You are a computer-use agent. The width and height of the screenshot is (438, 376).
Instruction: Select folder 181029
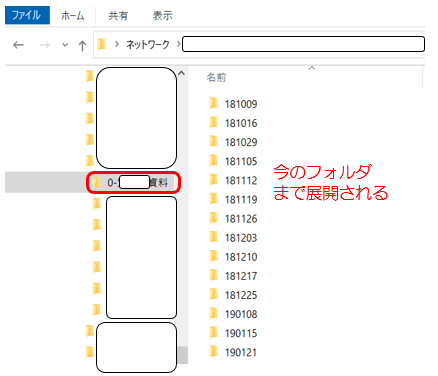(x=234, y=142)
